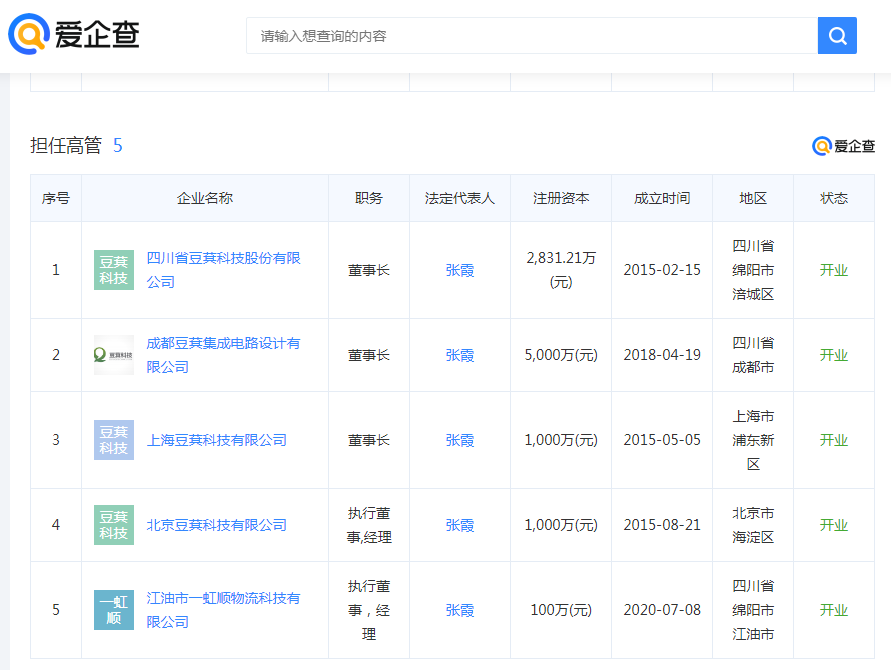Viewport: 891px width, 670px height.
Task: Click the 成都豆荚集成电路 company logo image
Action: pos(114,355)
